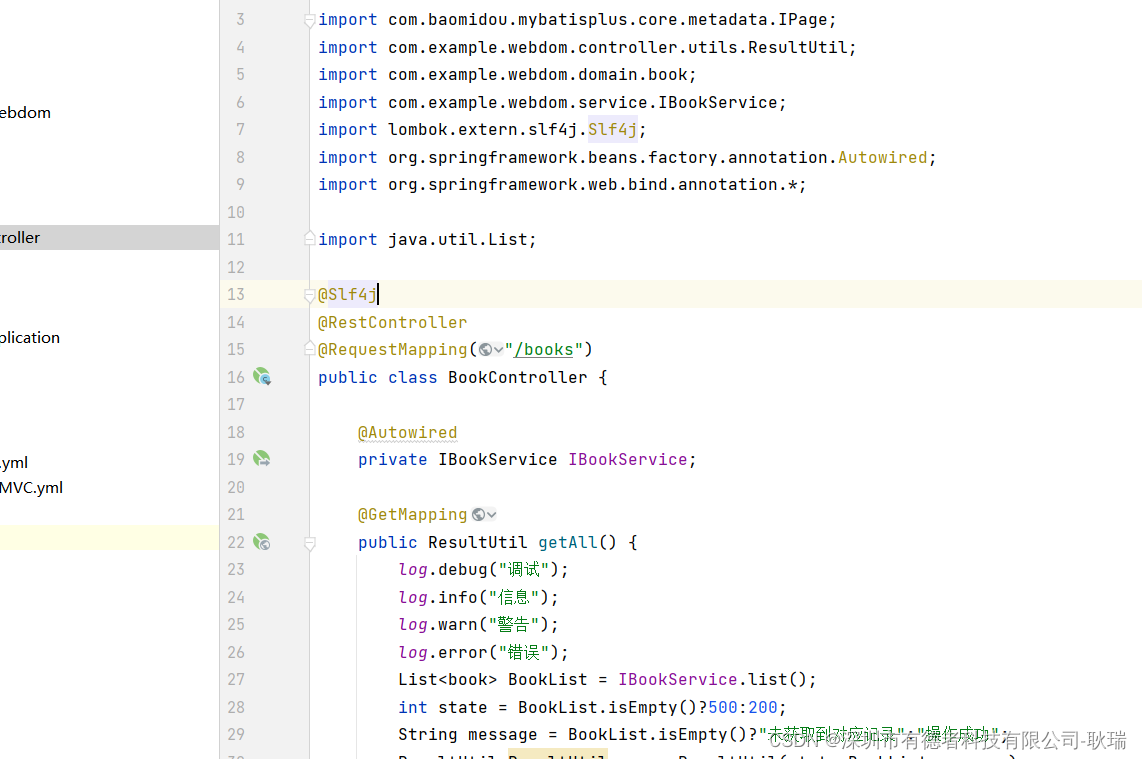This screenshot has width=1142, height=759.
Task: Click the autowired dependency gutter icon on line 19
Action: (x=262, y=459)
